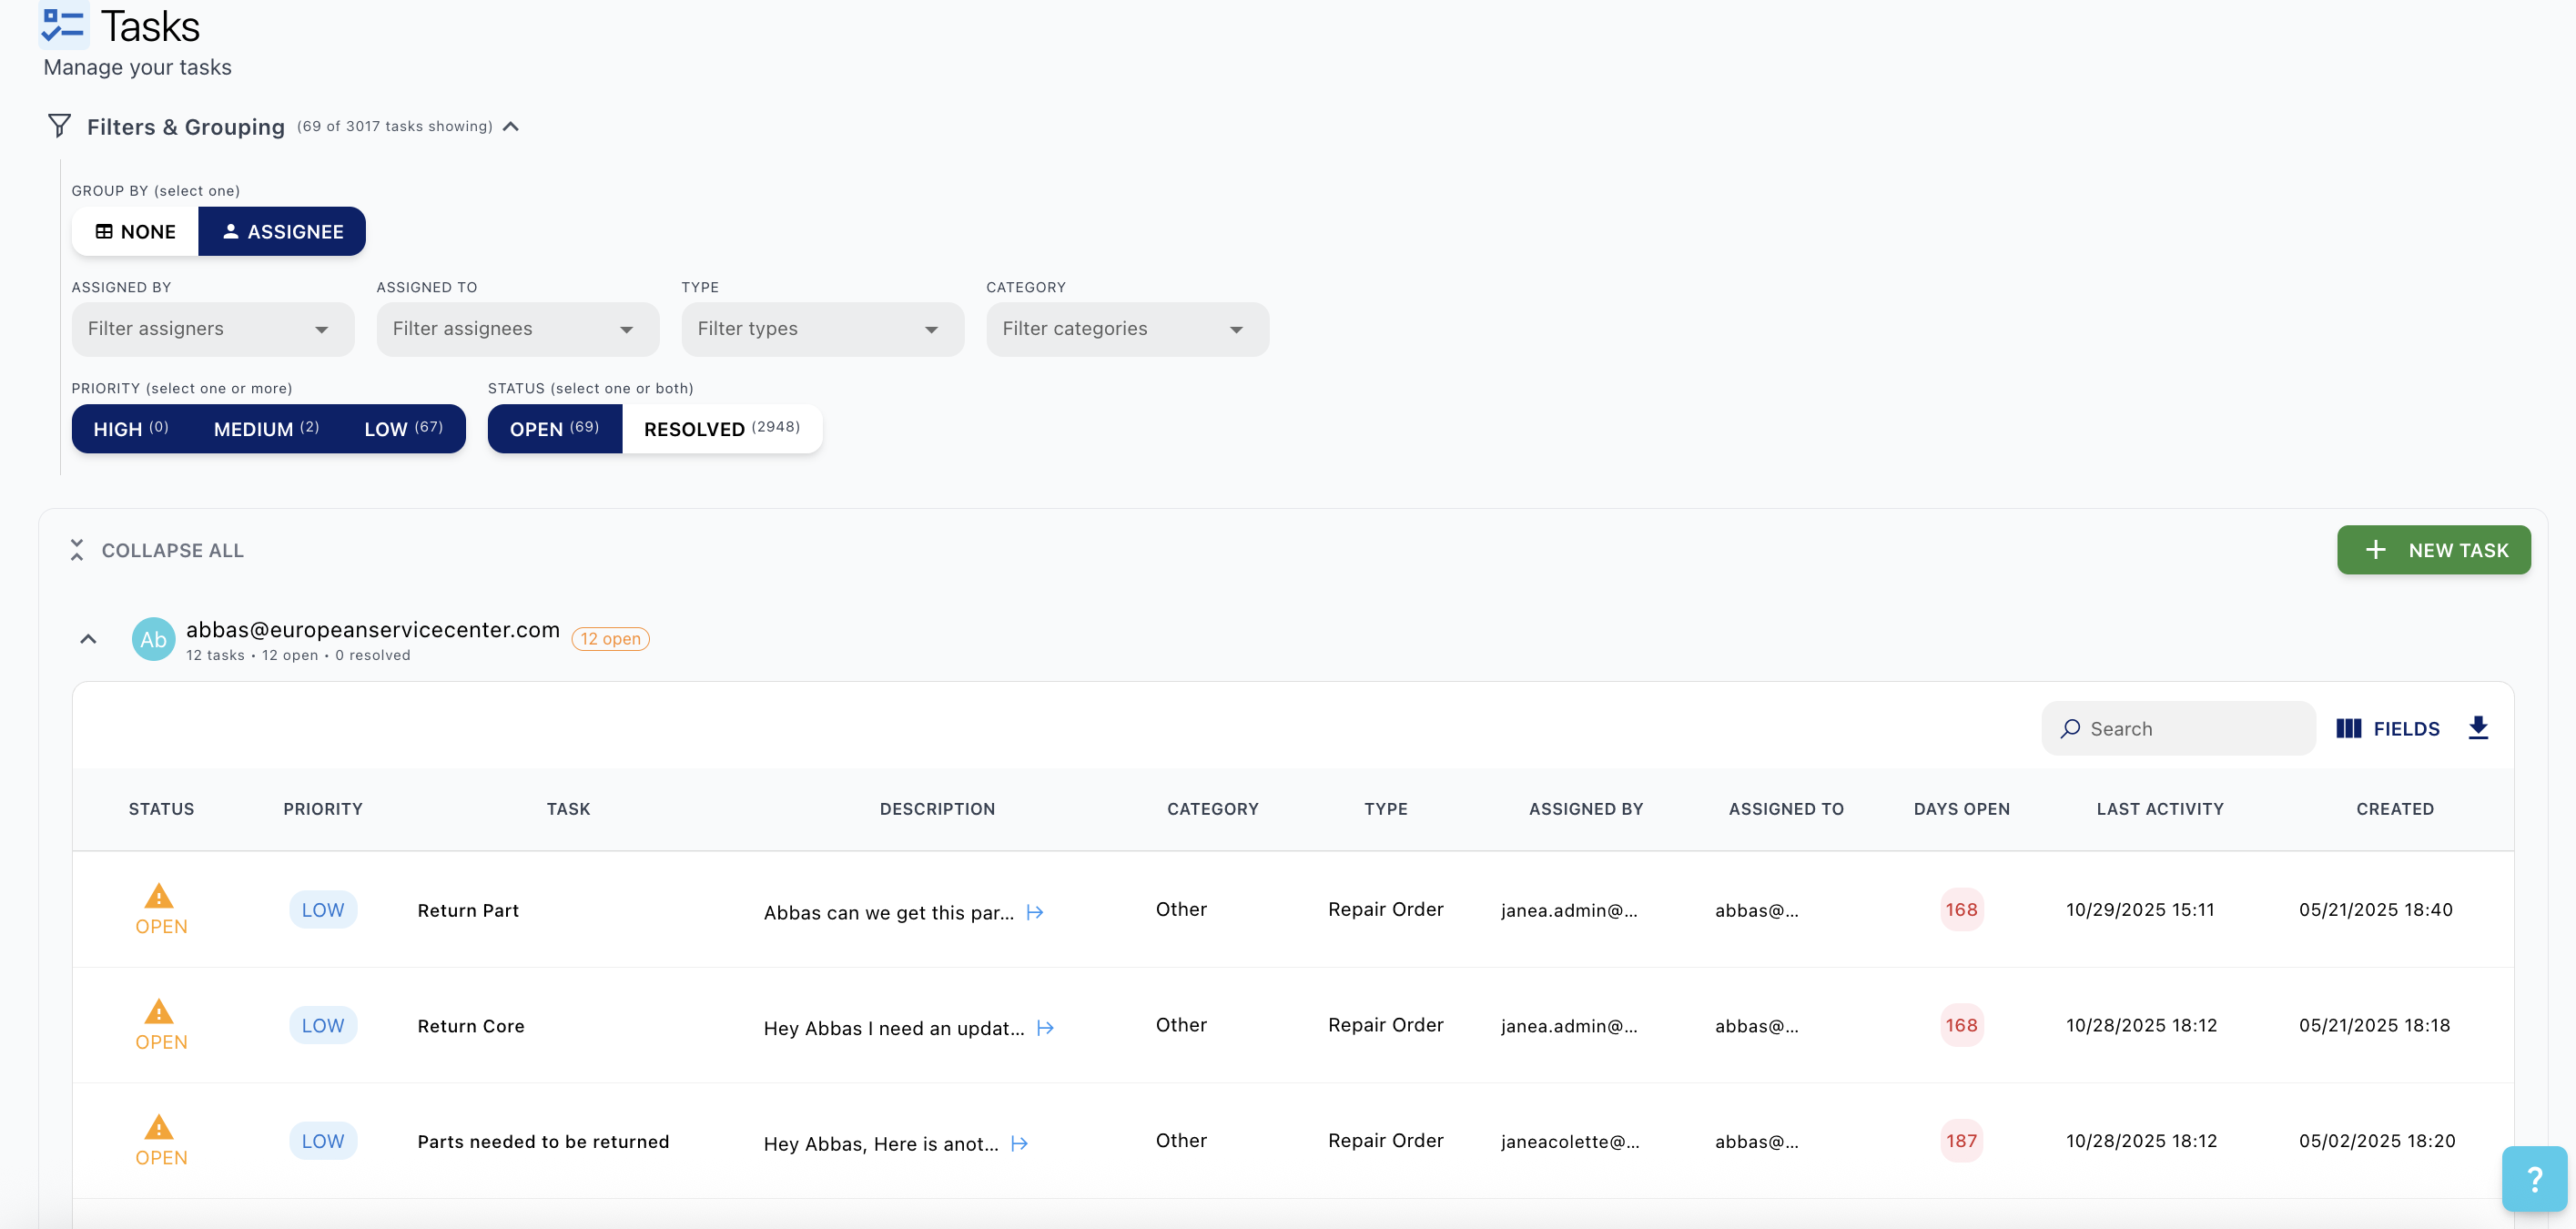Image resolution: width=2576 pixels, height=1229 pixels.
Task: Click the Collapse All icon
Action: coord(76,550)
